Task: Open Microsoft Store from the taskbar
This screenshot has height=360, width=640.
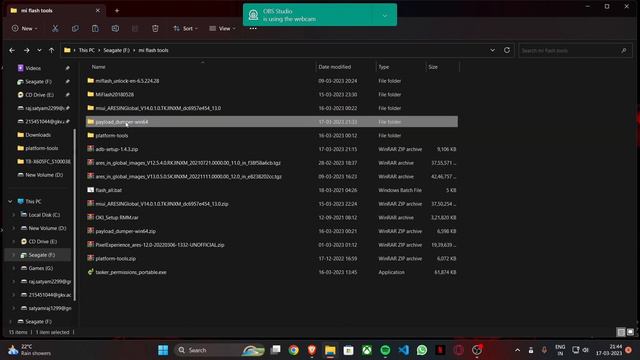Action: pos(349,350)
